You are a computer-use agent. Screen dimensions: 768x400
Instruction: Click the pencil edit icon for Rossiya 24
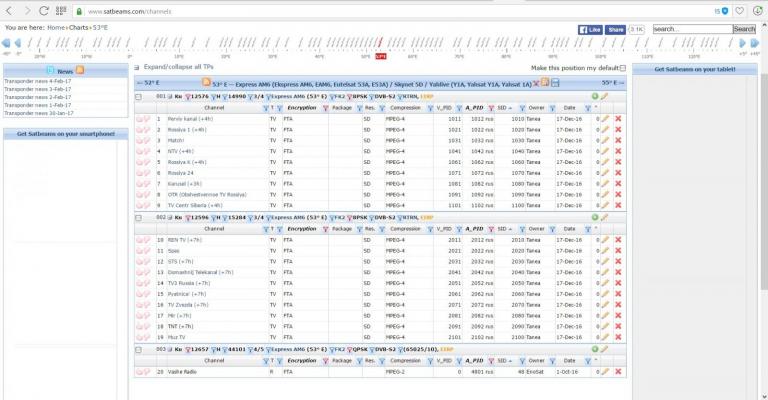(x=604, y=172)
